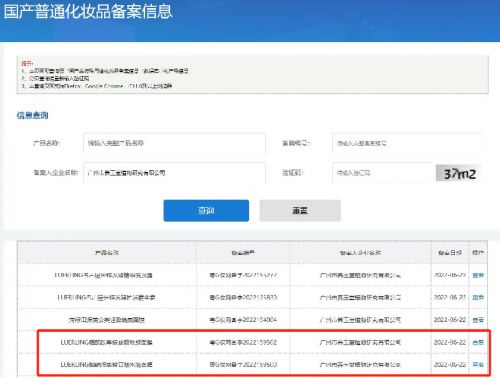Screen dimensions: 500x378
Task: Click date cell in row 2022159502
Action: point(450,342)
